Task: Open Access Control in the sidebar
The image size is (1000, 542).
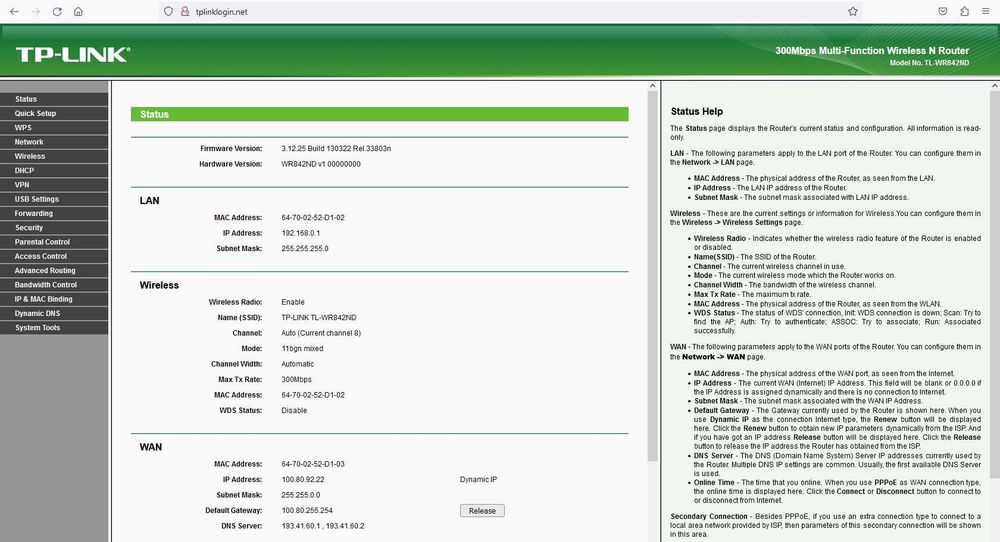Action: (x=54, y=256)
